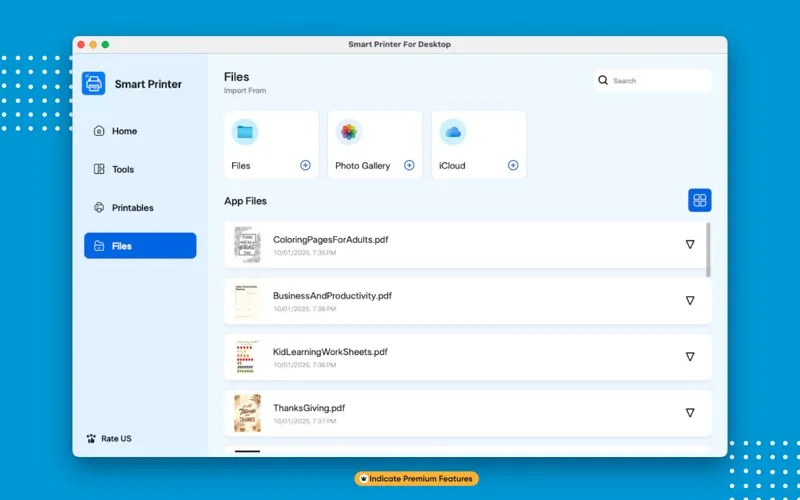Click date text 10/01/2025, 7:37 PM
The height and width of the screenshot is (500, 800).
click(x=304, y=421)
